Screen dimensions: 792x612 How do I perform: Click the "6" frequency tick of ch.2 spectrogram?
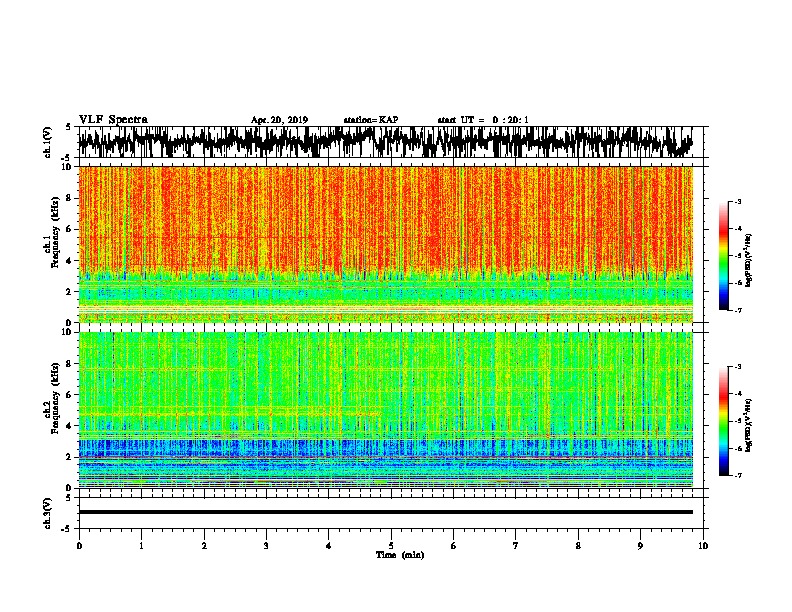(70, 395)
